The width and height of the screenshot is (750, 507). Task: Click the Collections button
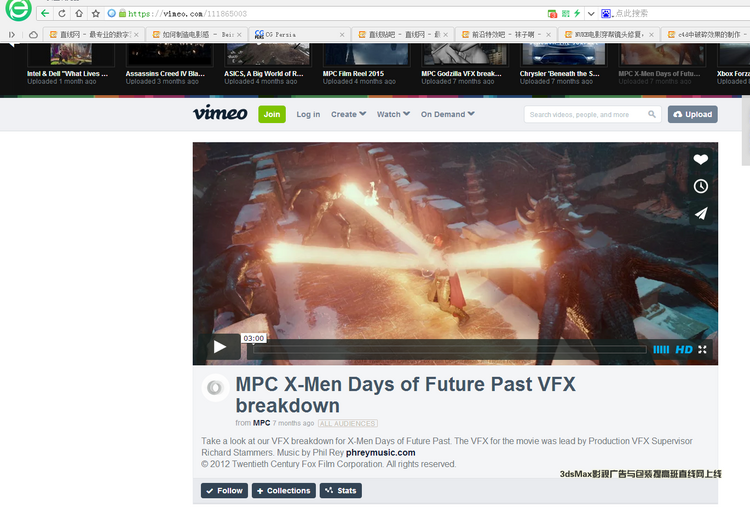tap(284, 490)
